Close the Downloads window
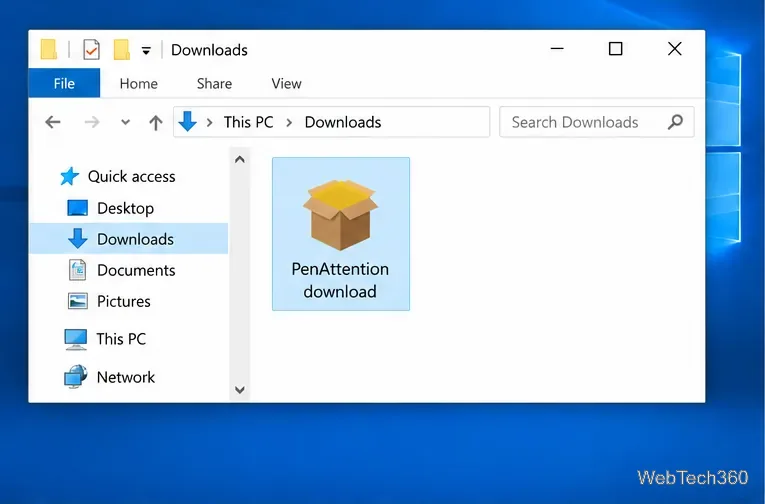This screenshot has width=765, height=504. click(675, 49)
